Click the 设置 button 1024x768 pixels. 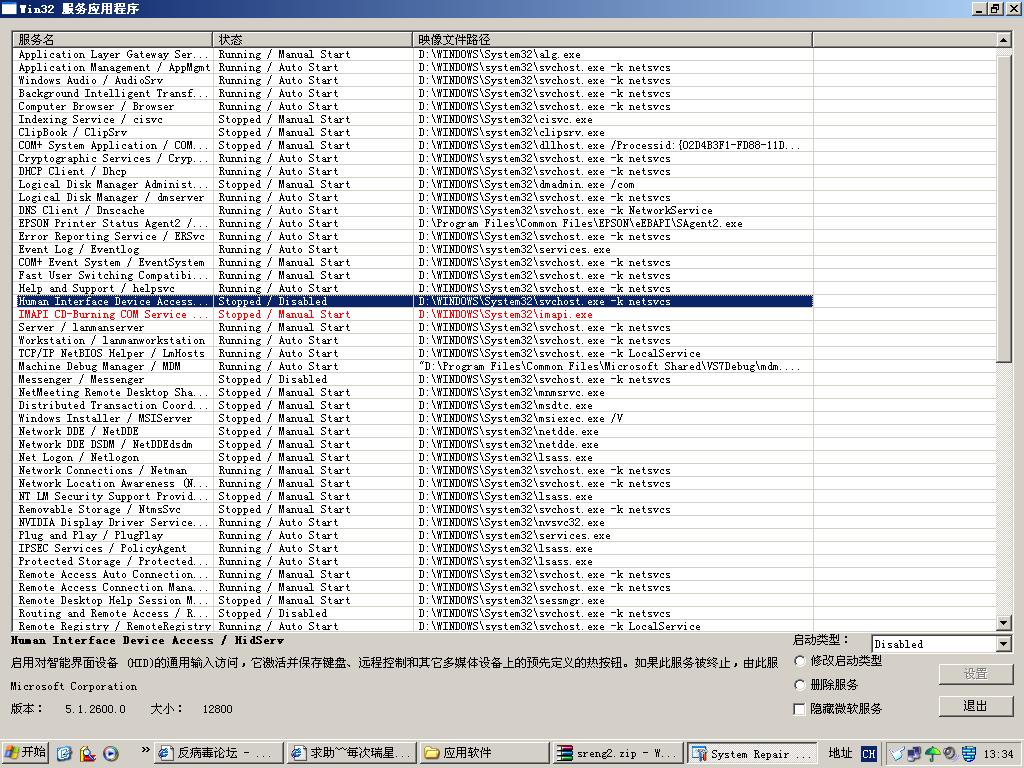coord(975,674)
